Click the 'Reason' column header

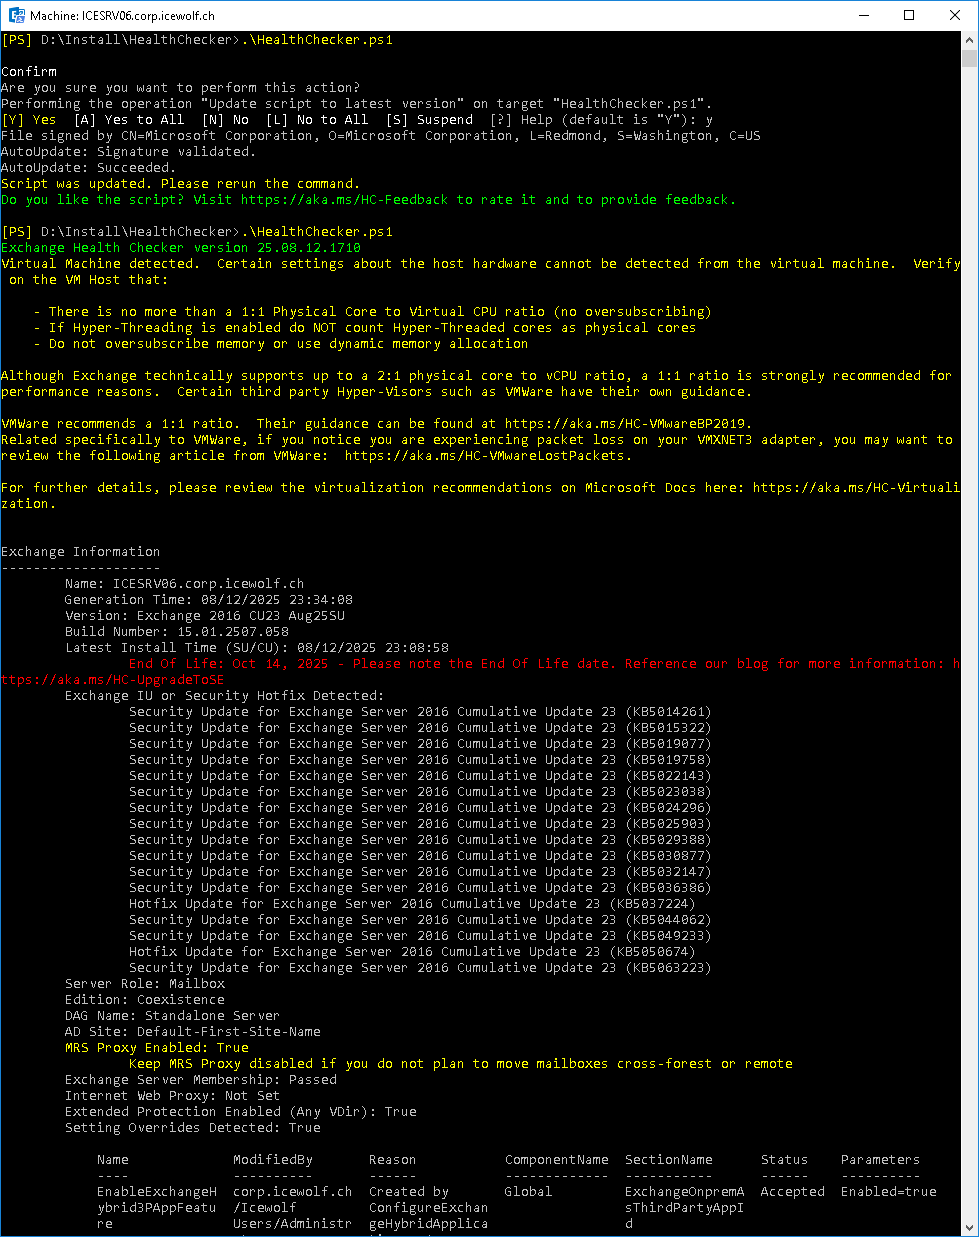pyautogui.click(x=393, y=1160)
